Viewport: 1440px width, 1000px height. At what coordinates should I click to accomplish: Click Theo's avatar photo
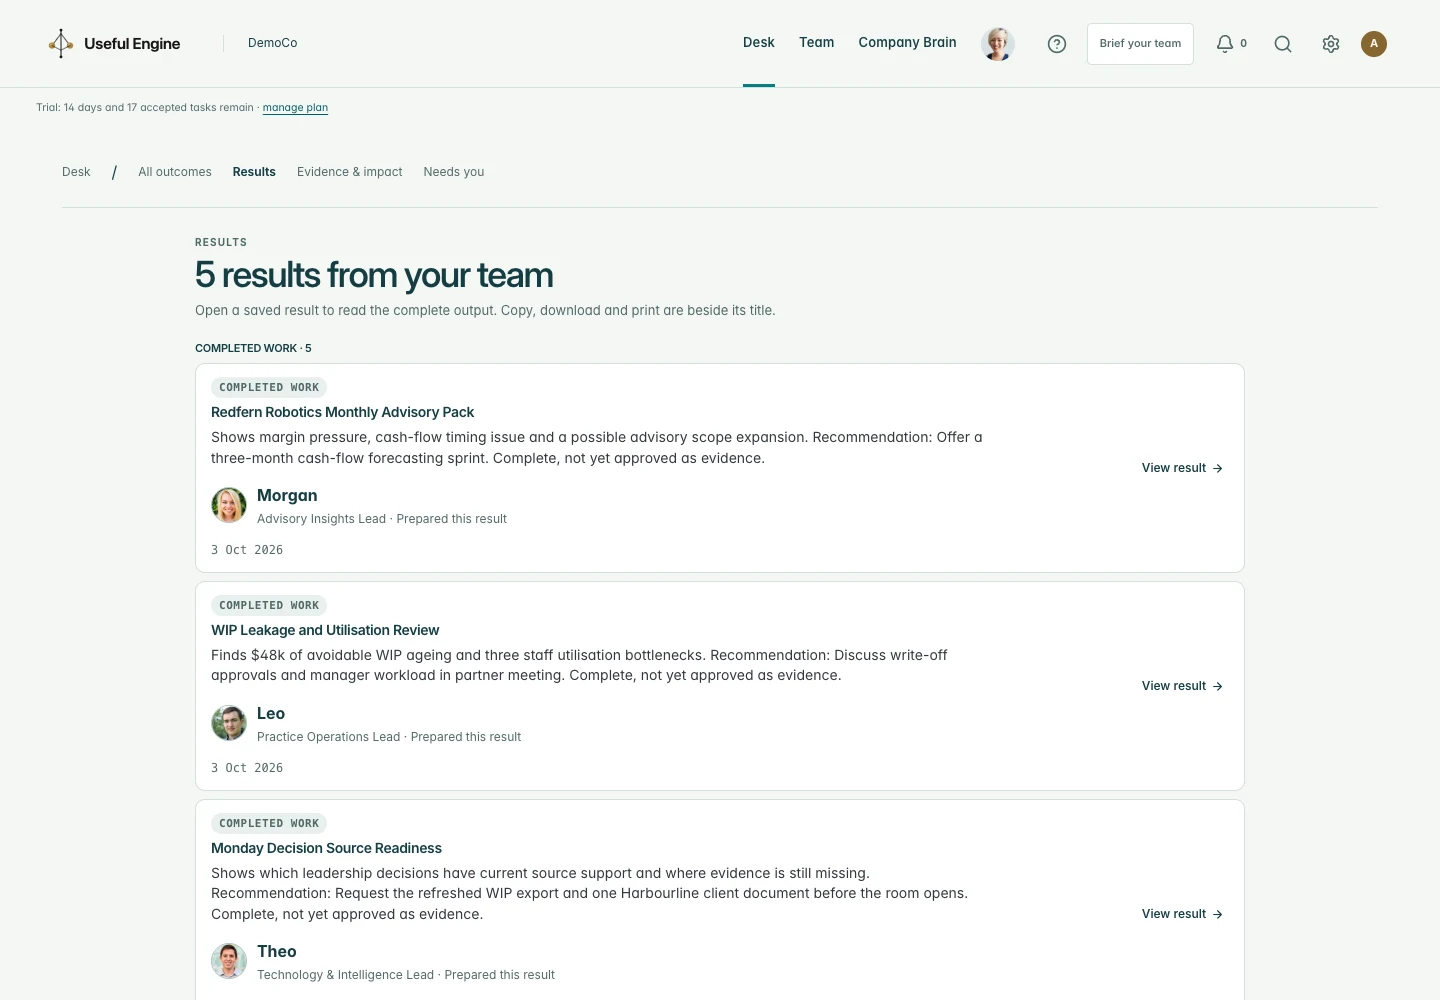[229, 961]
